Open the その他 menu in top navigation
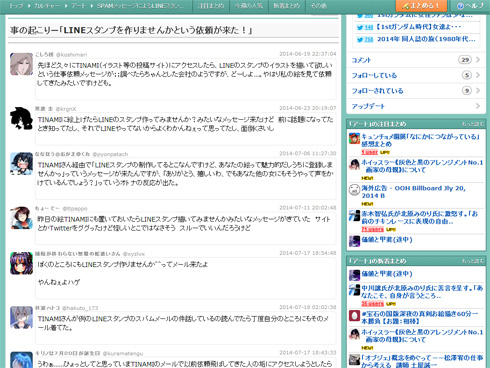 click(318, 6)
